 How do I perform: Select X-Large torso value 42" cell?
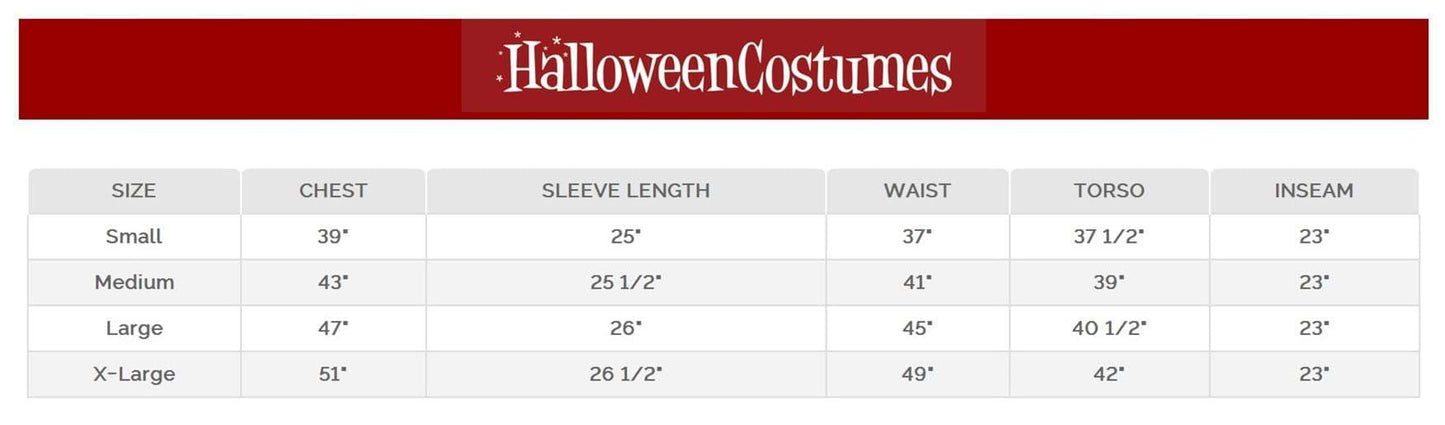1108,374
